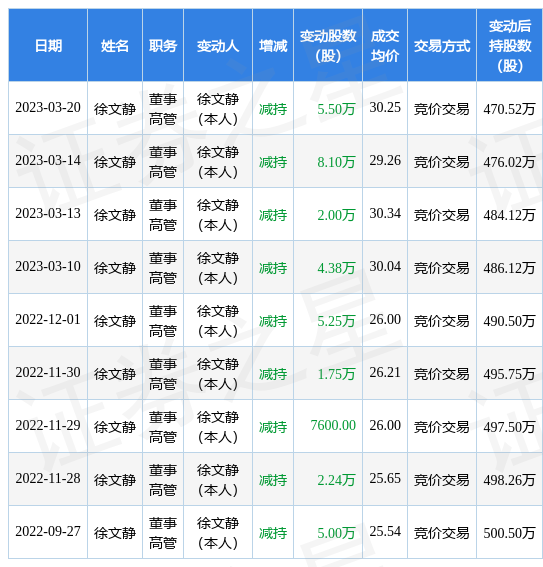
Task: Select the 7600.00 share change value
Action: 333,425
